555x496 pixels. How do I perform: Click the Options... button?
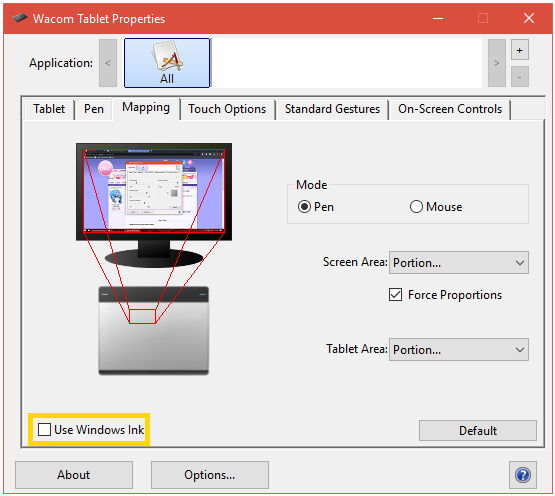[210, 475]
